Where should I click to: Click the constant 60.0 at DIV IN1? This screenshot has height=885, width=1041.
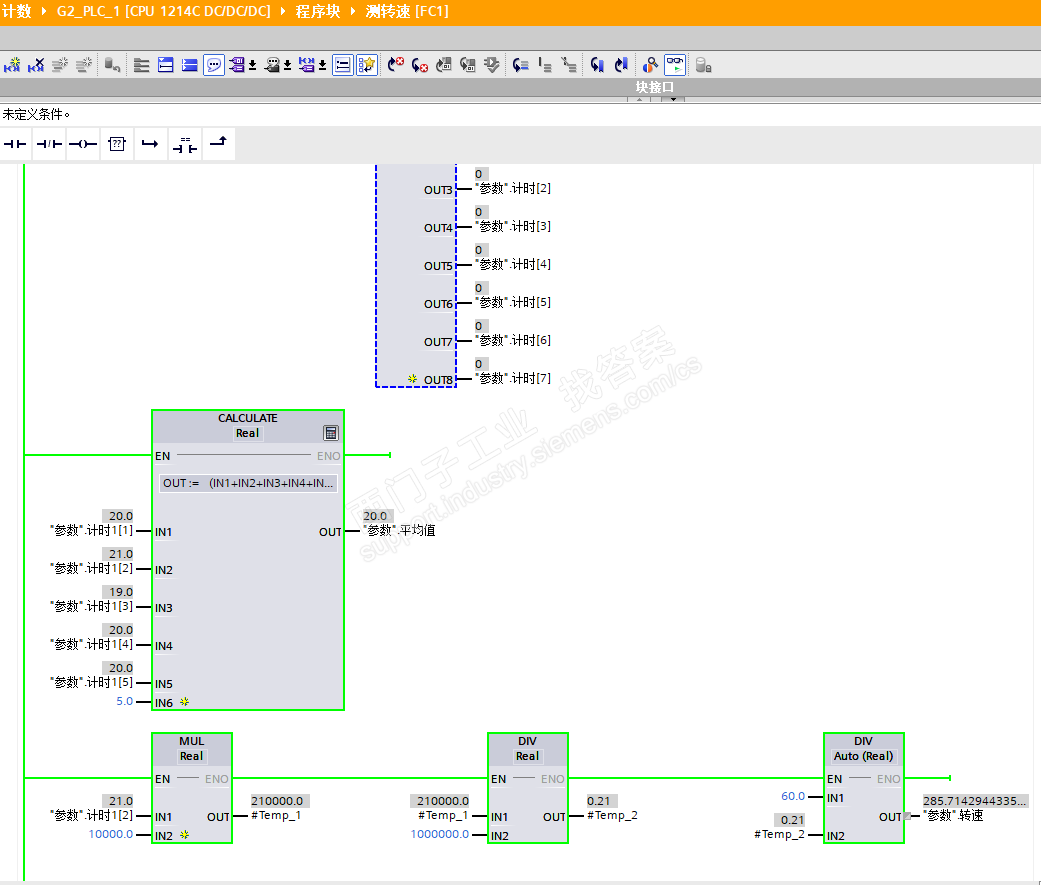pos(793,796)
